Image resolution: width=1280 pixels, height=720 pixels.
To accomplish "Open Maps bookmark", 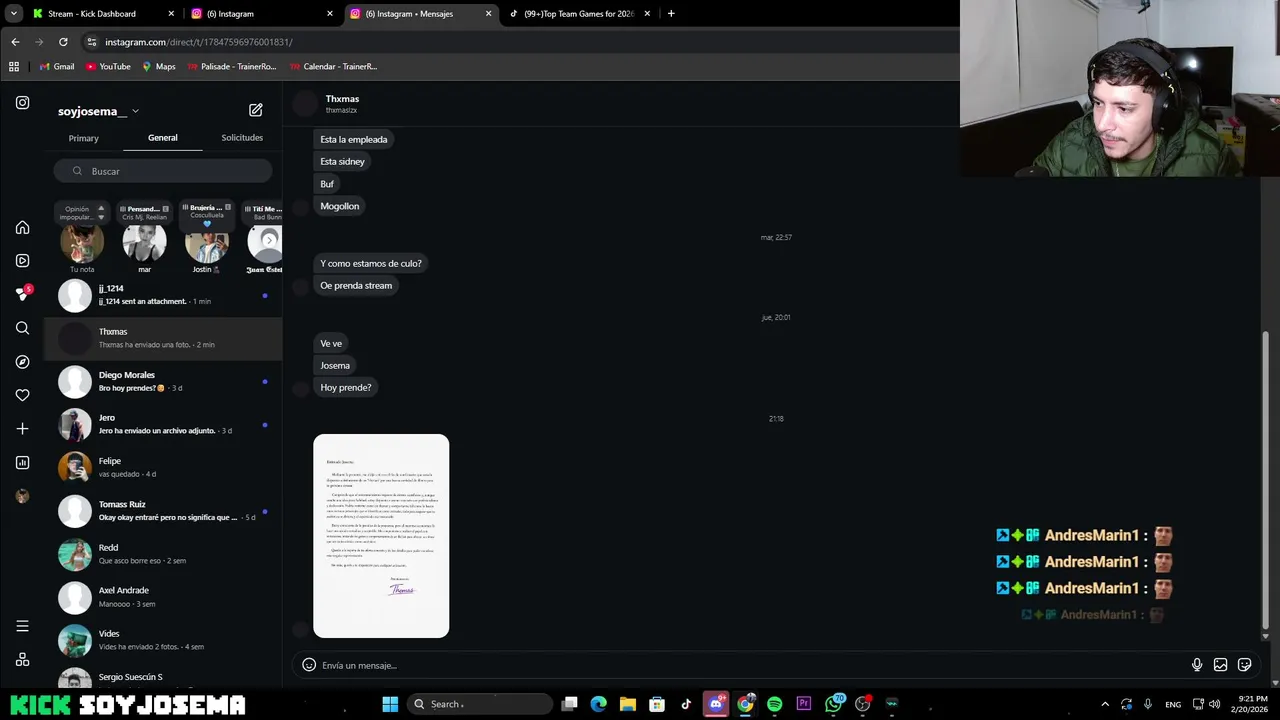I will pos(159,66).
